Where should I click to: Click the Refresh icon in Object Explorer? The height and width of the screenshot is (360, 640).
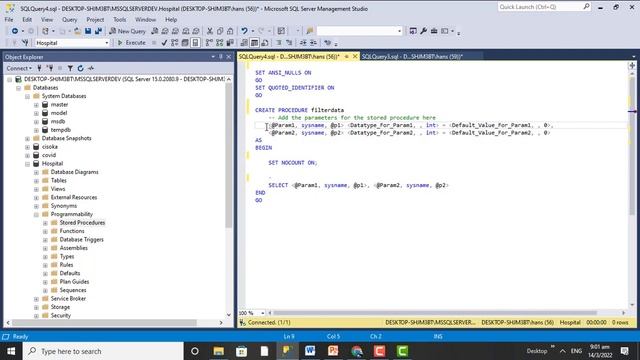click(80, 68)
